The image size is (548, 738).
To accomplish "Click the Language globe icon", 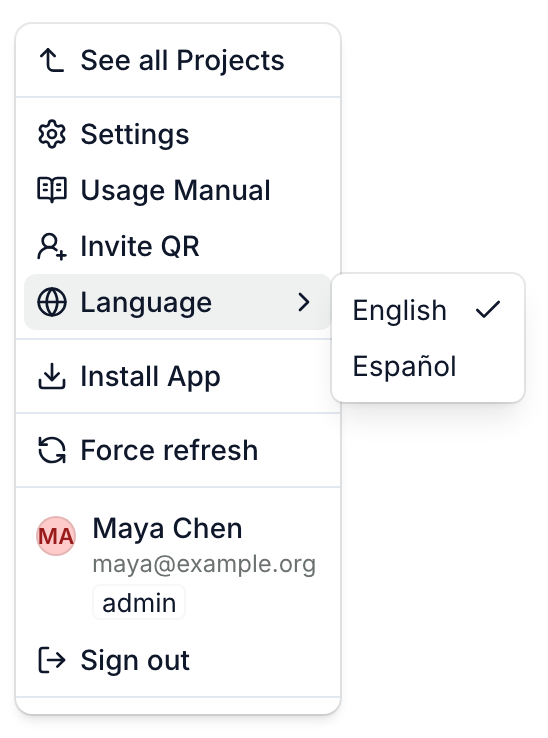I will tap(52, 302).
